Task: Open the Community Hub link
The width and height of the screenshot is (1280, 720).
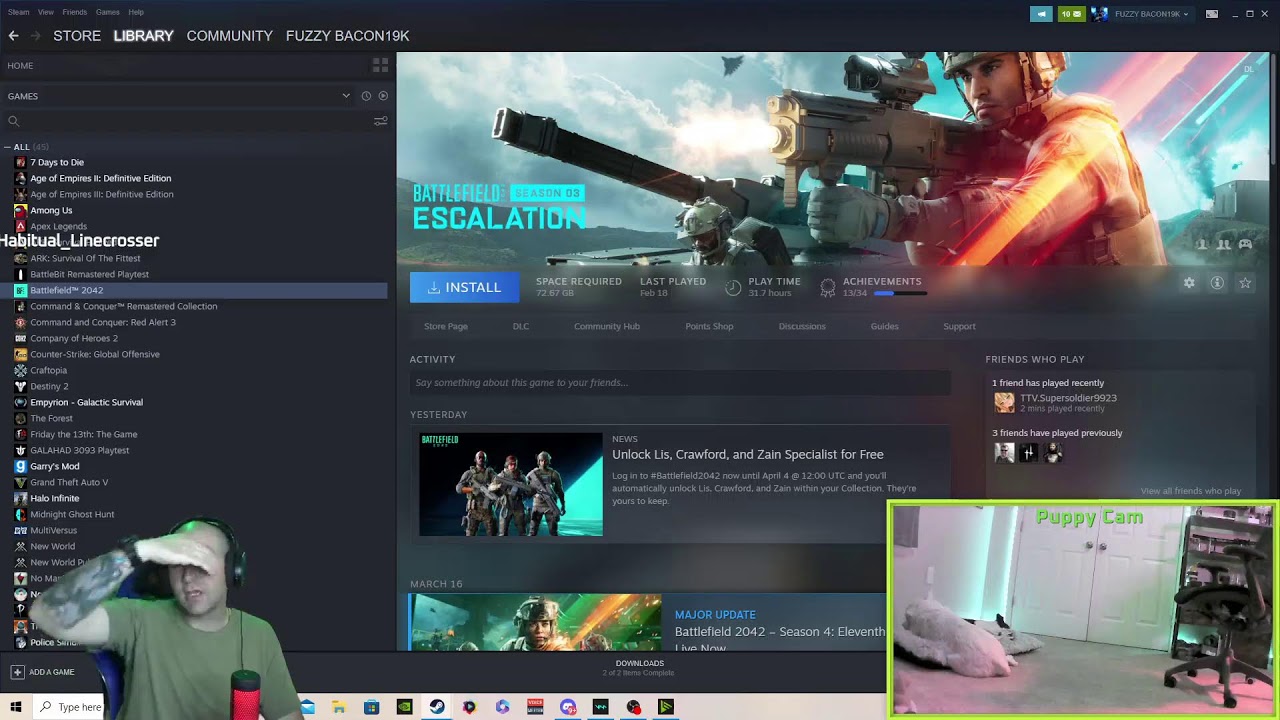Action: pyautogui.click(x=607, y=326)
